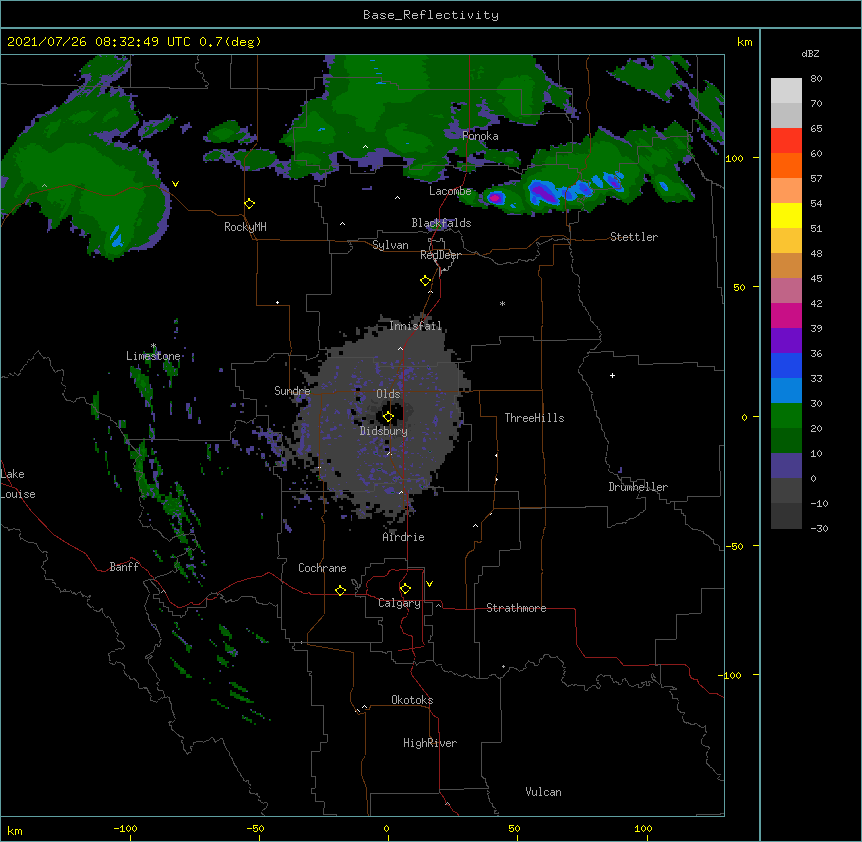
Task: Click the white plus marker west of Drumheller
Action: click(x=612, y=375)
